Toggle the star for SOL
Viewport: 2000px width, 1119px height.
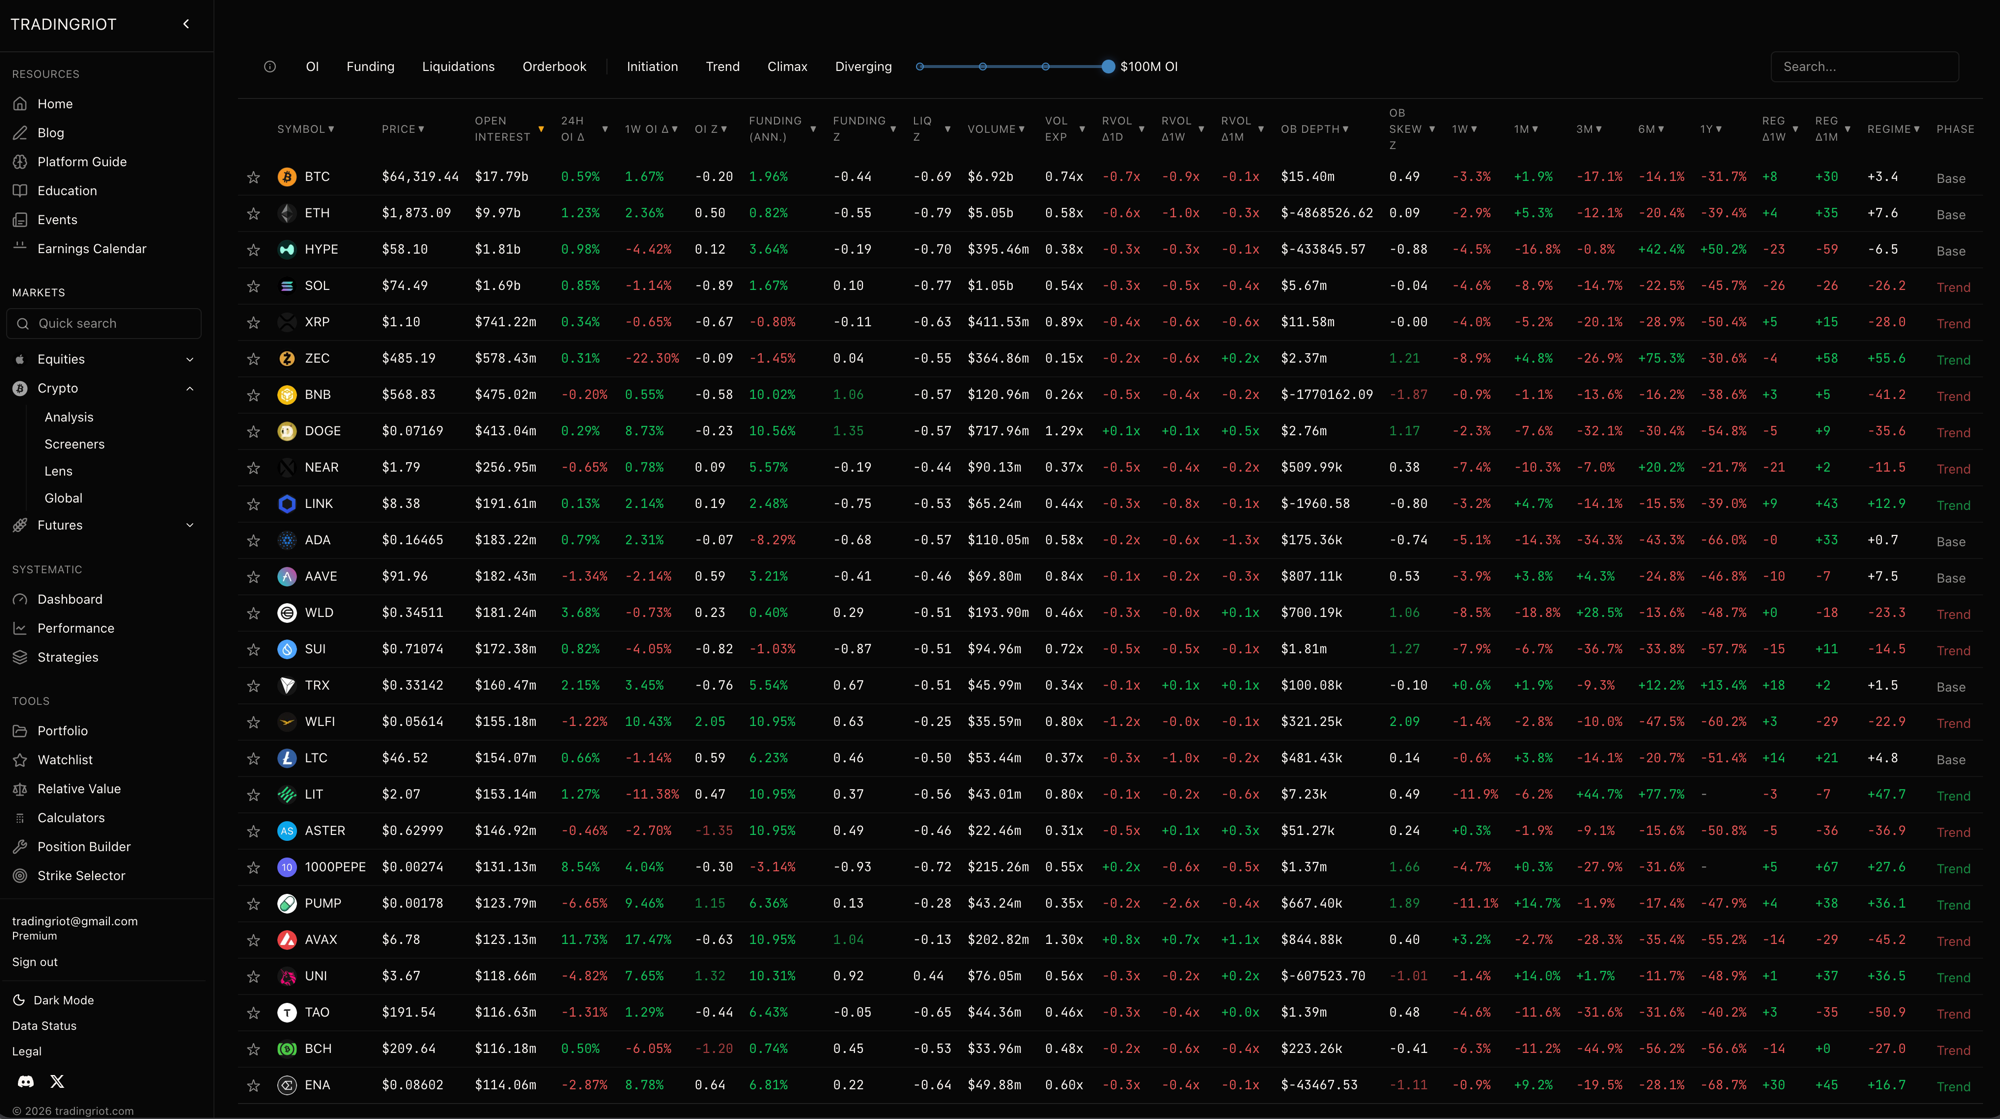[x=253, y=287]
